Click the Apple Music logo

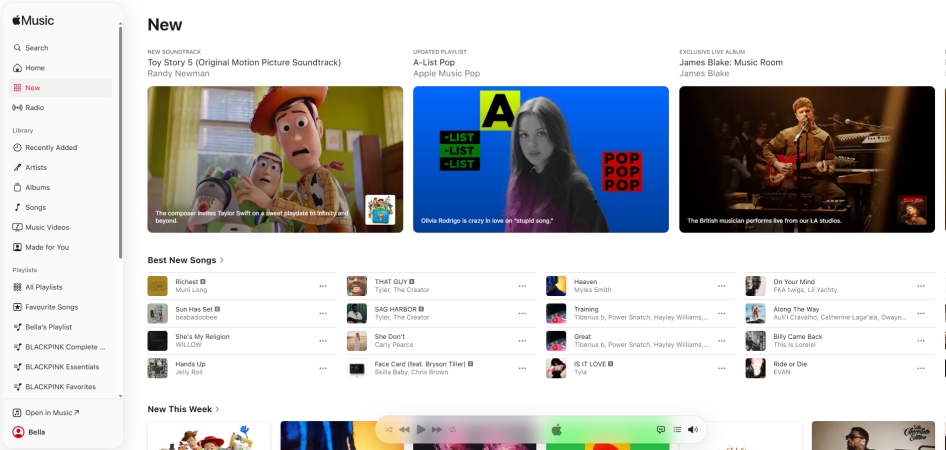[33, 21]
